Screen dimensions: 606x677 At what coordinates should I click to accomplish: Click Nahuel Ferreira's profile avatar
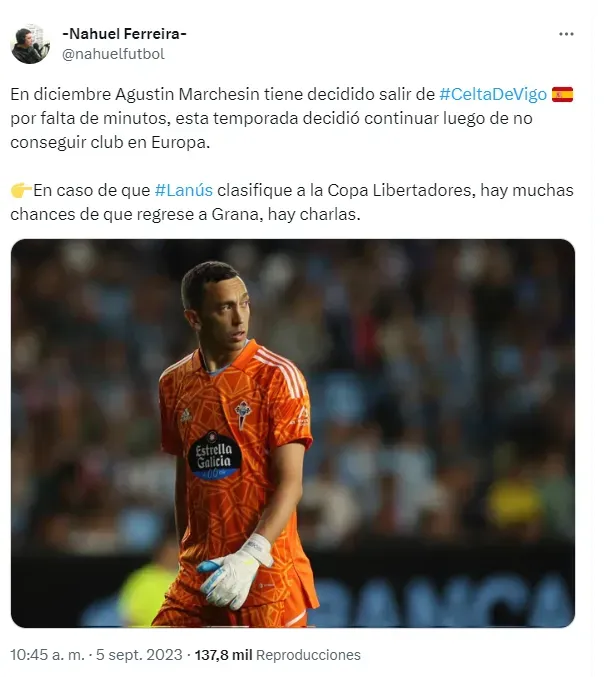point(30,44)
